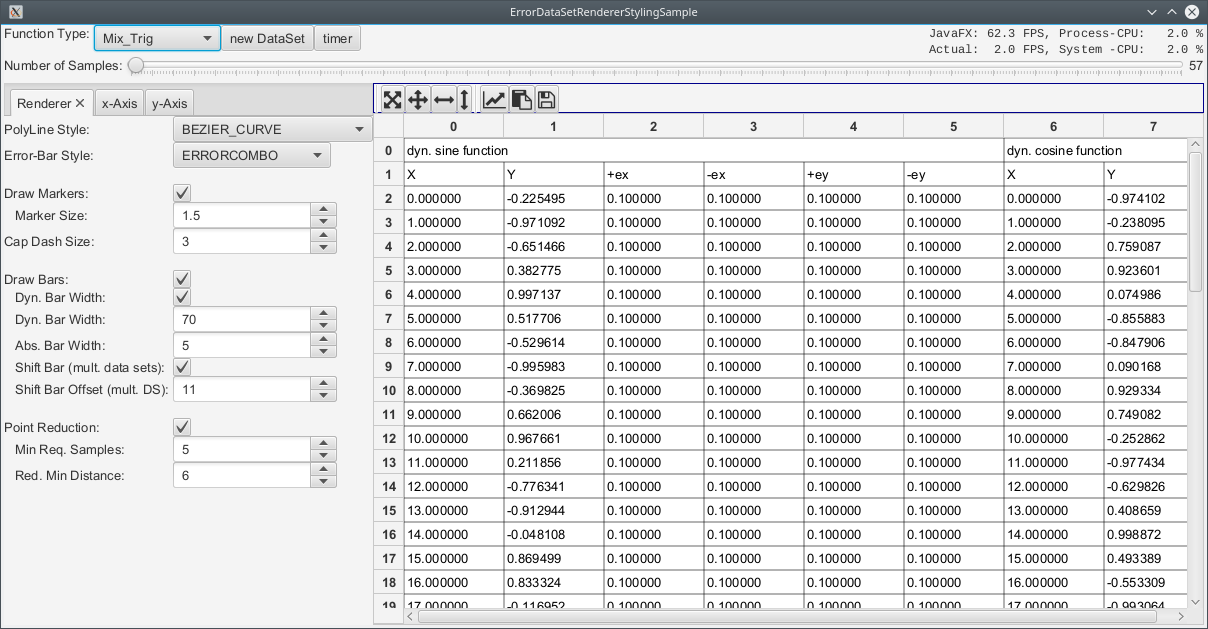Decrement Dyn. Bar Width value 70
This screenshot has height=629, width=1208.
coord(322,325)
